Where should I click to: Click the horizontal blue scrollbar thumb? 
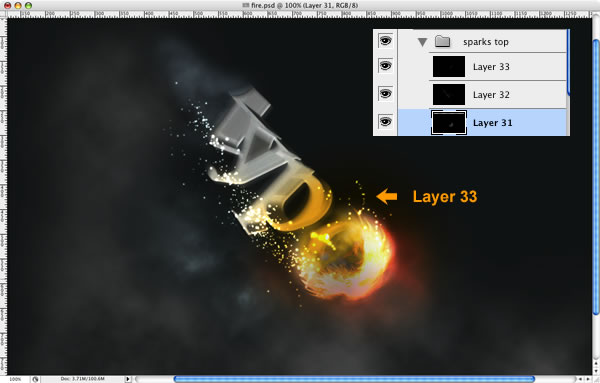pyautogui.click(x=354, y=379)
